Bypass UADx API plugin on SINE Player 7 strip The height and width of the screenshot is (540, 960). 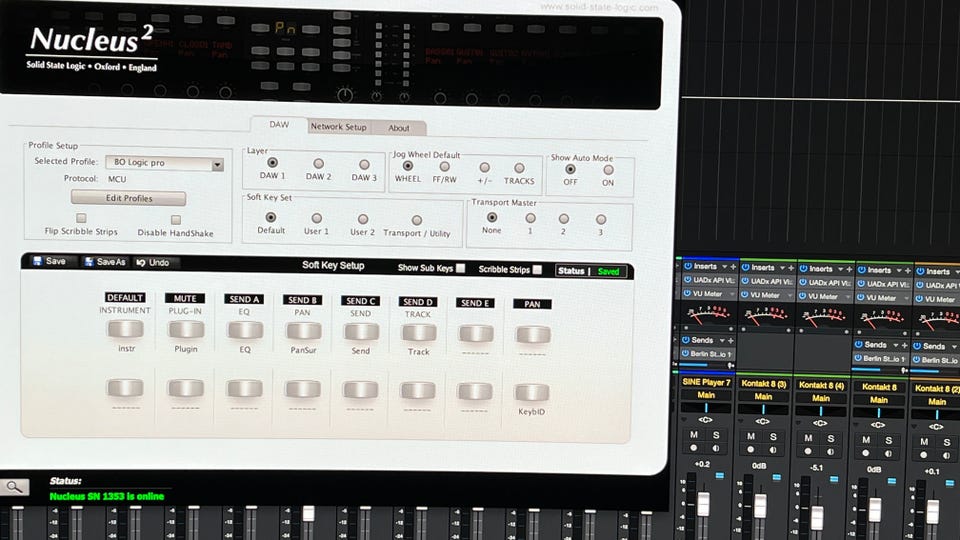point(688,280)
